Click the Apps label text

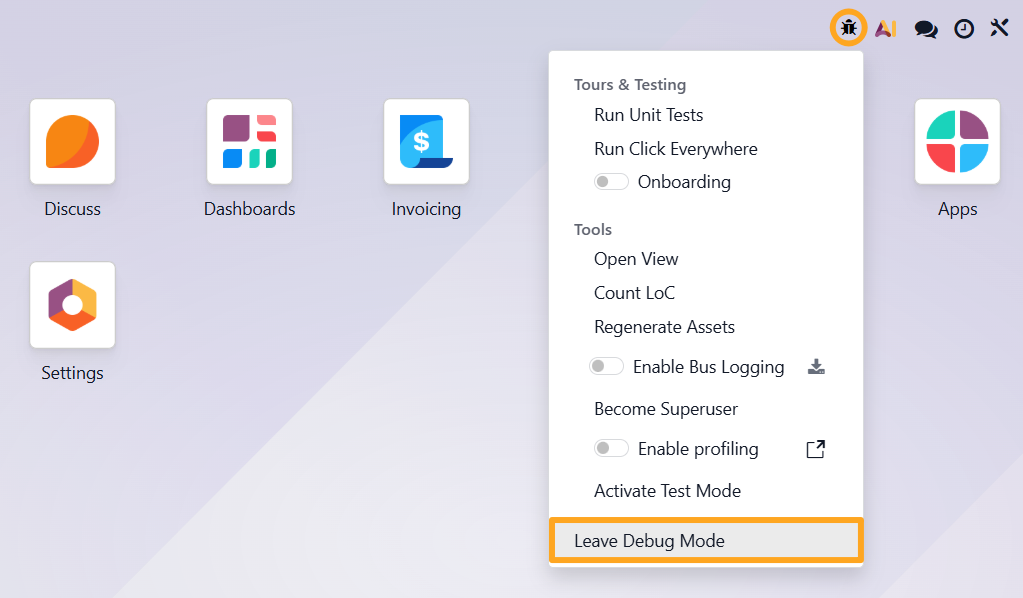pyautogui.click(x=957, y=209)
